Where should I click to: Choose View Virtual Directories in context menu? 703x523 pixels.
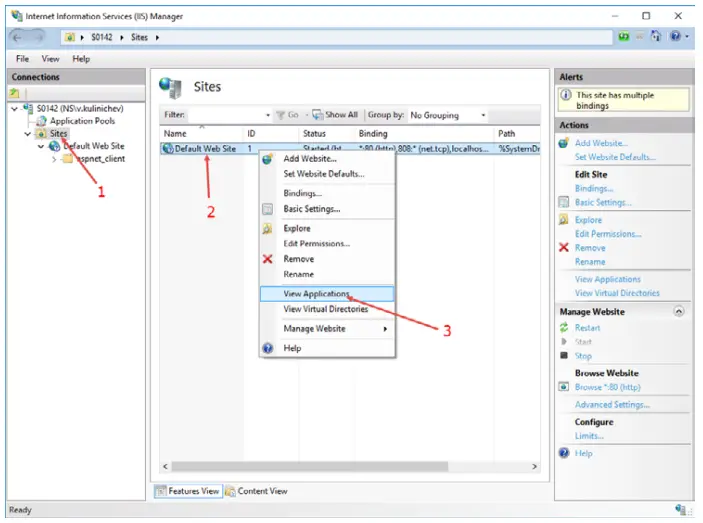coord(327,309)
